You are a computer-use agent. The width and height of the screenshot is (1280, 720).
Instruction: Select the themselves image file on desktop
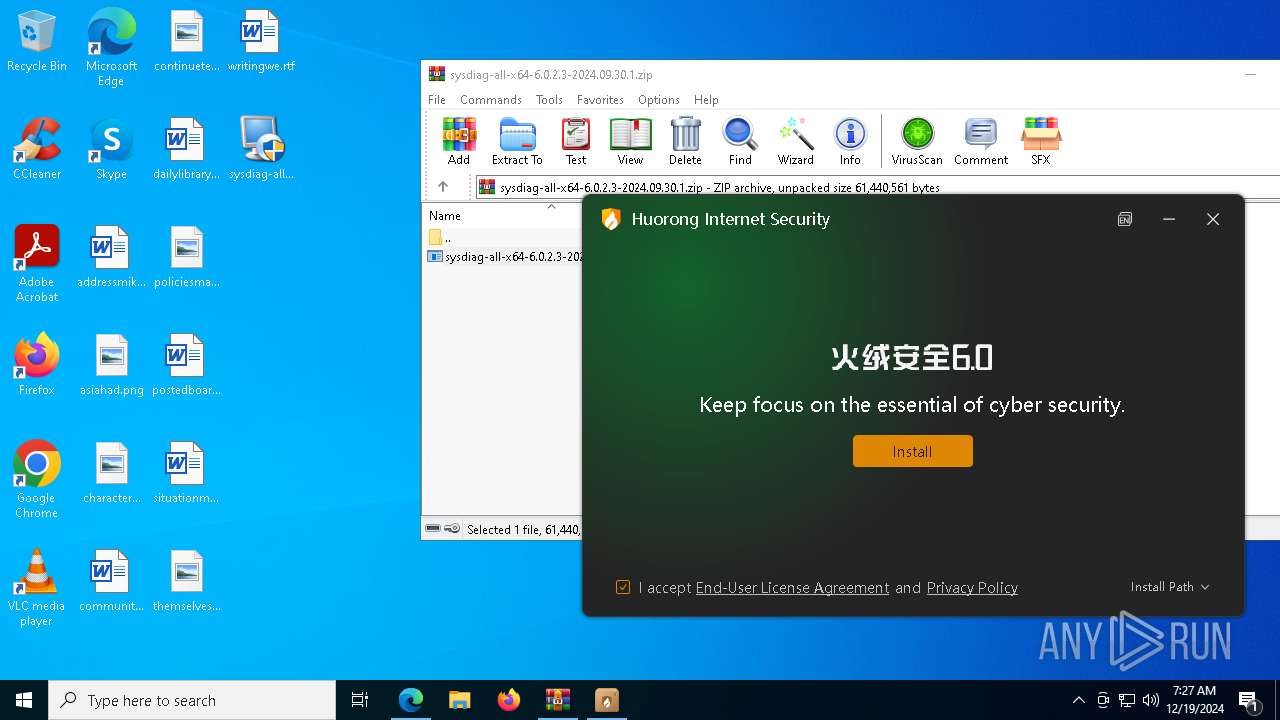pos(186,581)
